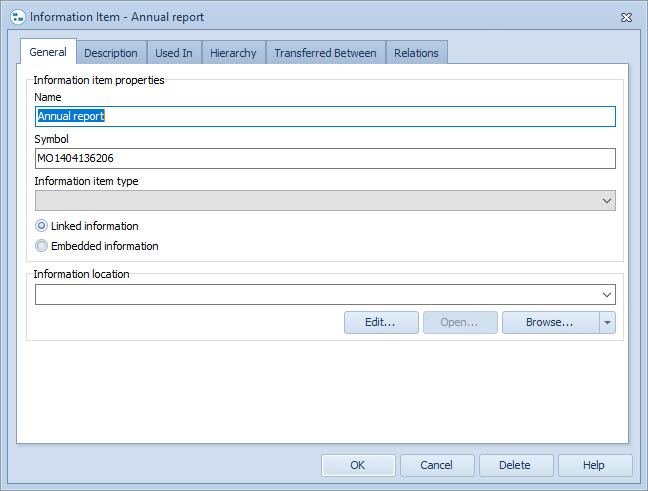Cancel the dialog changes

437,465
